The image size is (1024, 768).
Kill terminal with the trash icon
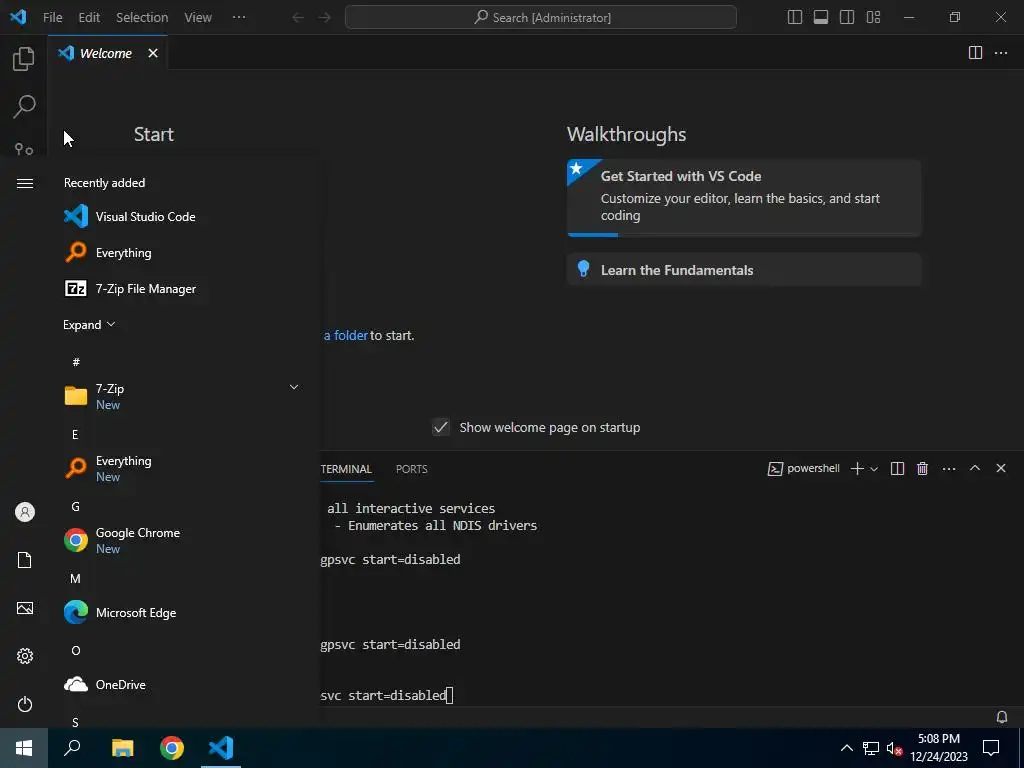pyautogui.click(x=922, y=468)
